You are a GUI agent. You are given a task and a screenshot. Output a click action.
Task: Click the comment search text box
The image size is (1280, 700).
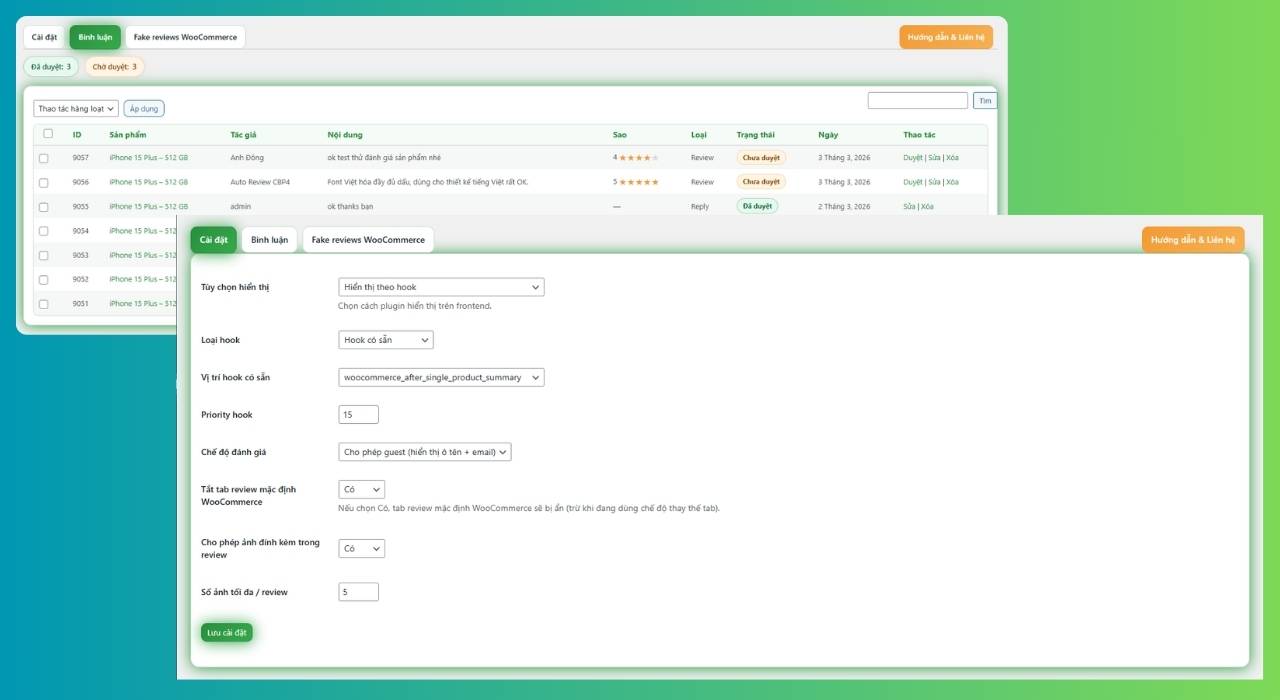click(917, 101)
